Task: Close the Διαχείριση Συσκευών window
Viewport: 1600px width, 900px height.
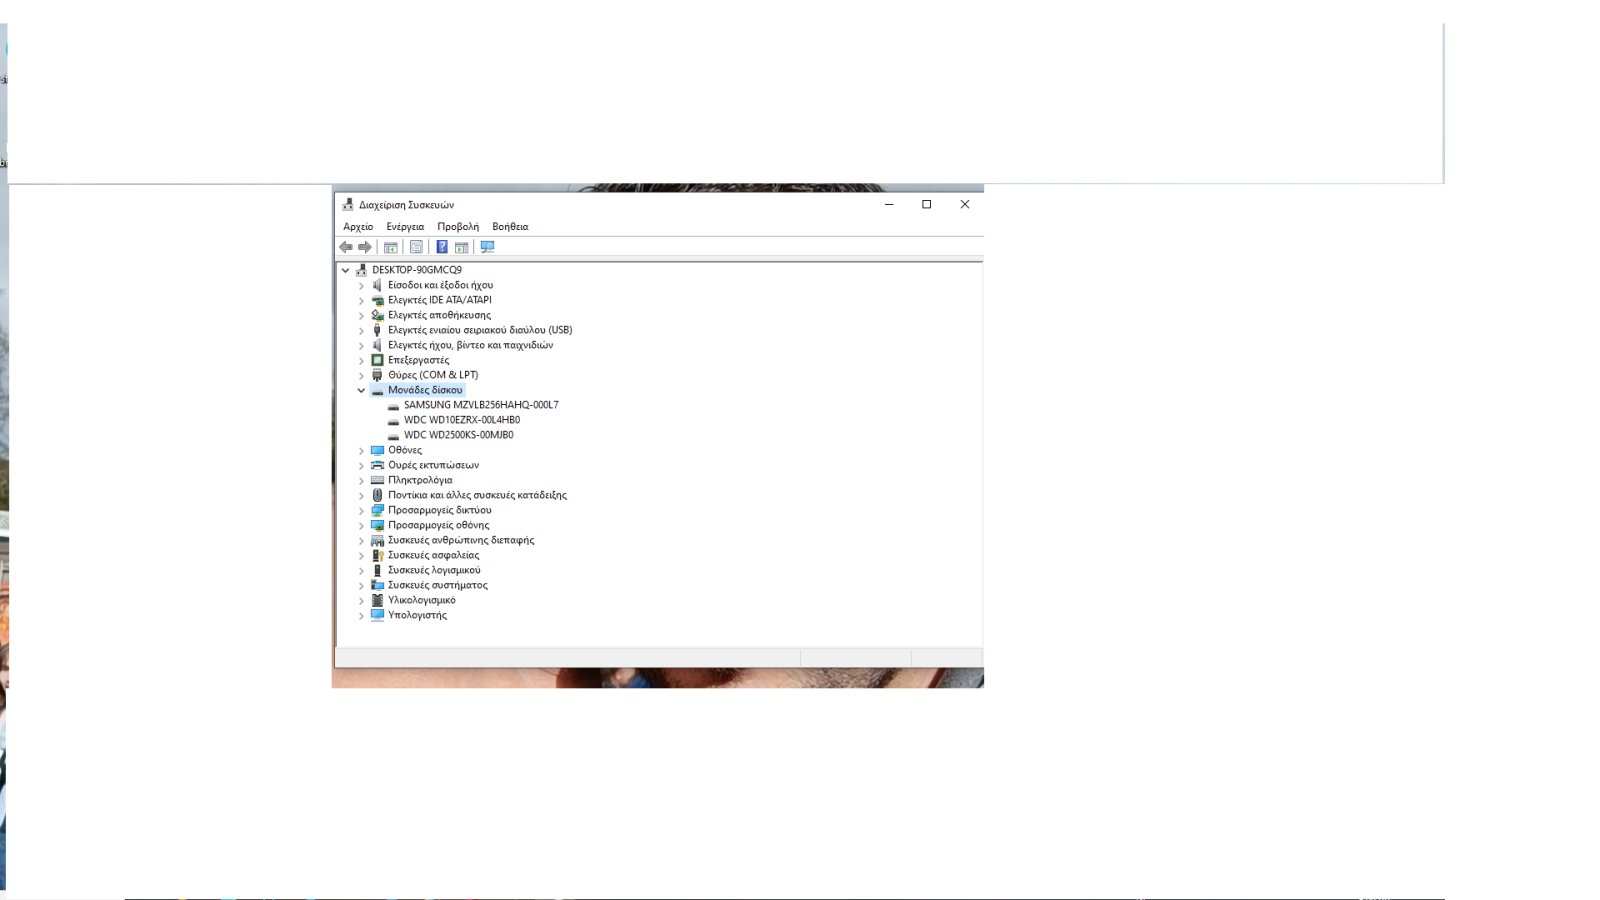Action: tap(965, 204)
